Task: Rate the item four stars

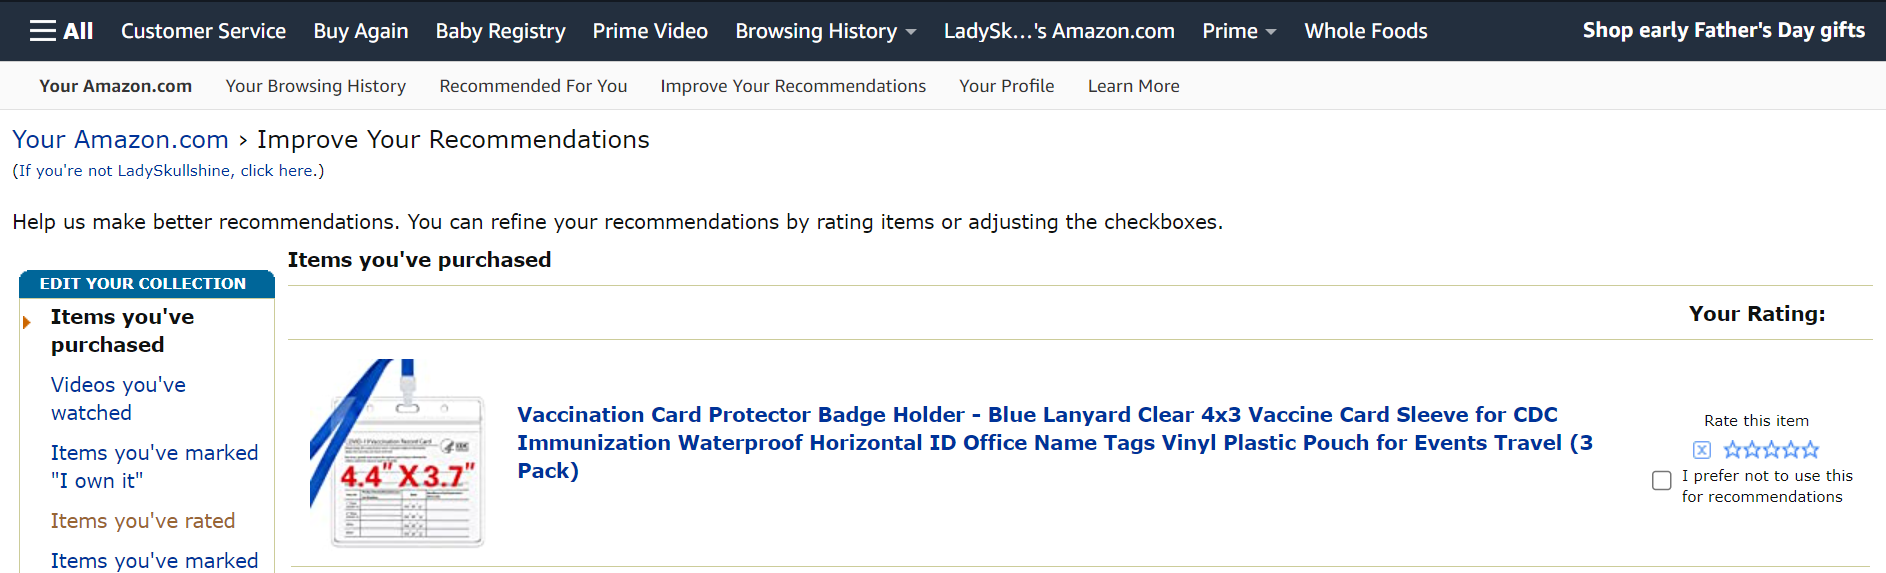Action: click(1790, 450)
